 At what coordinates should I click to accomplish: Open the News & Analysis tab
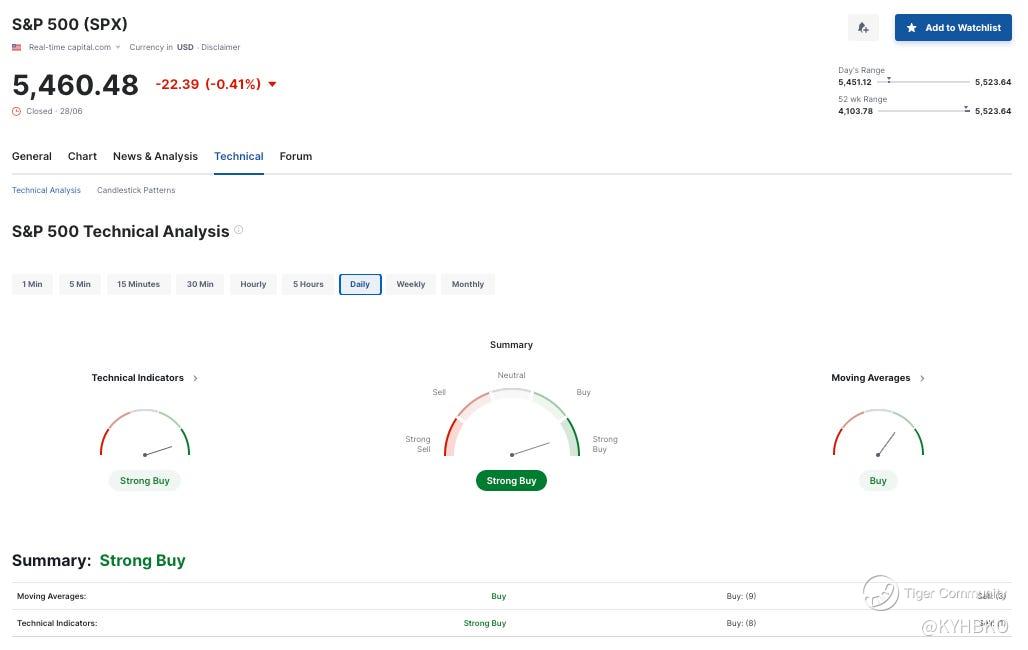(155, 156)
